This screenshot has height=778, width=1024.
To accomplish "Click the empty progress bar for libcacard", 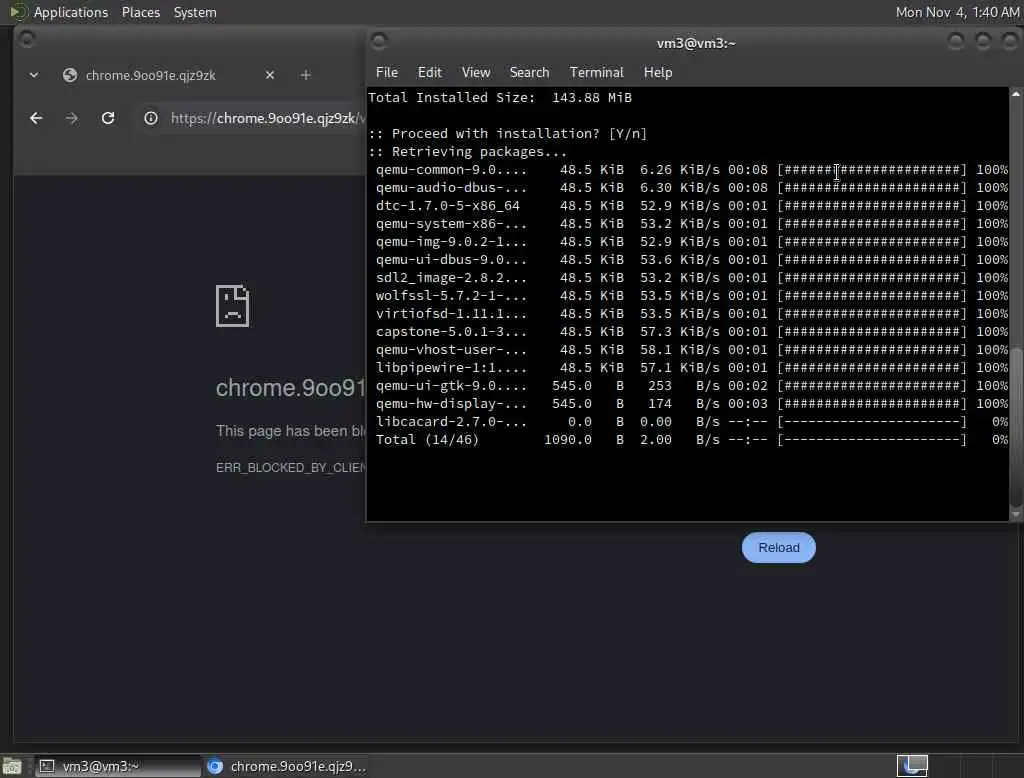I will 872,422.
